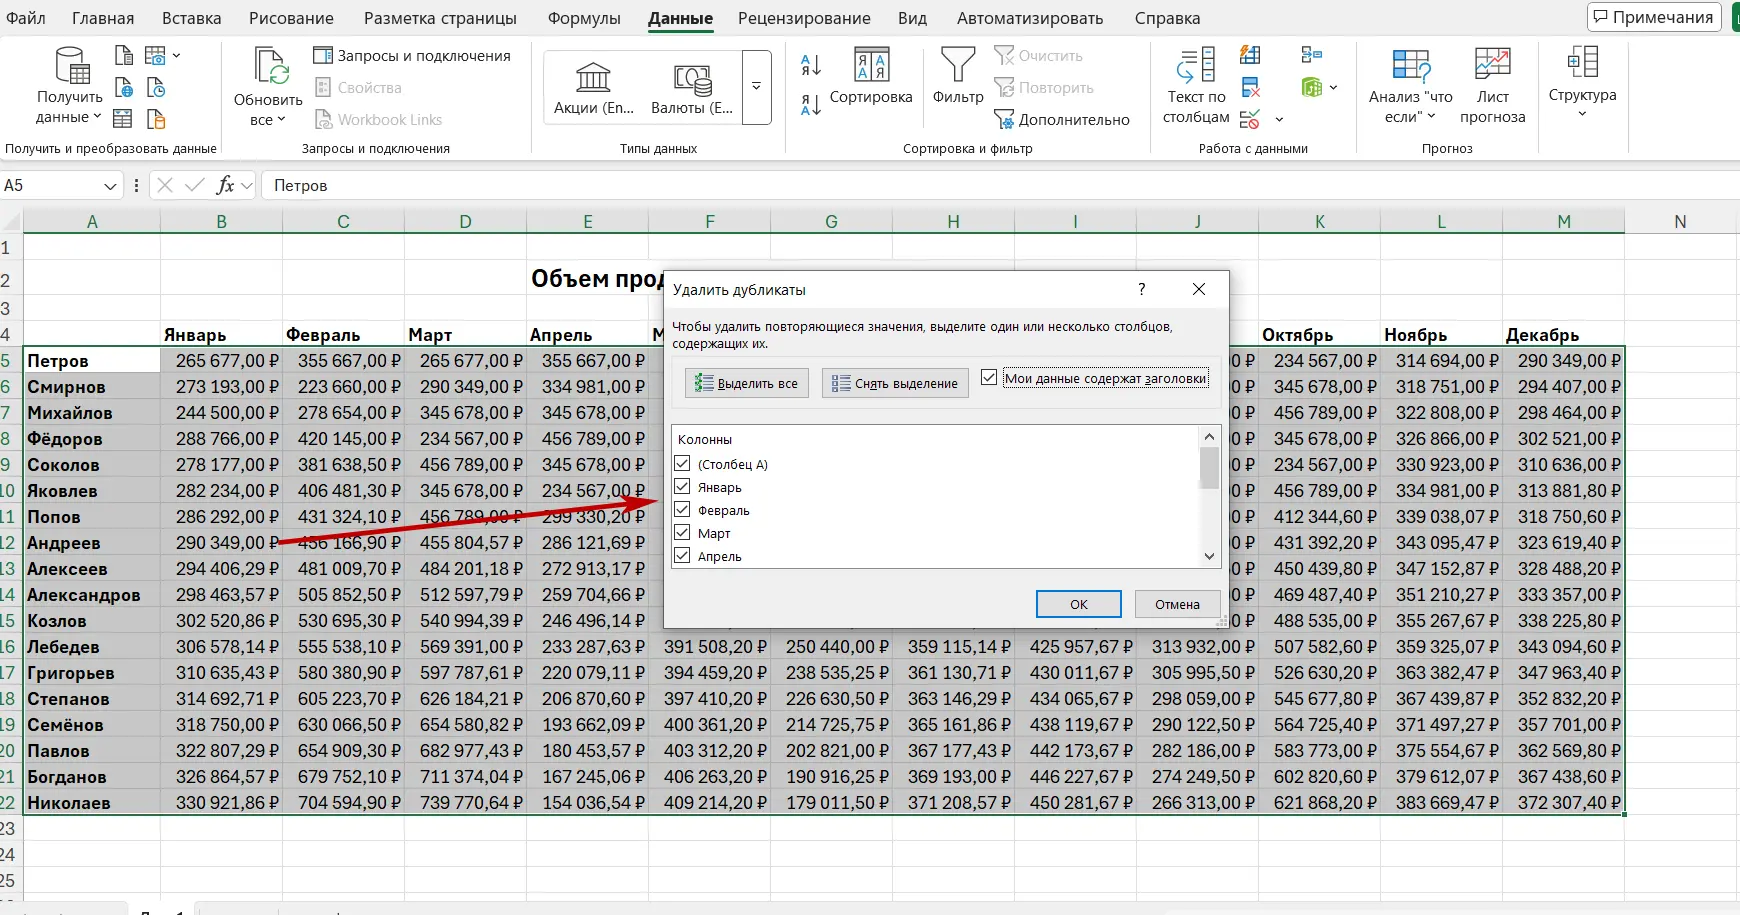Click the Текст по столбцам icon
The image size is (1740, 915).
coord(1196,86)
